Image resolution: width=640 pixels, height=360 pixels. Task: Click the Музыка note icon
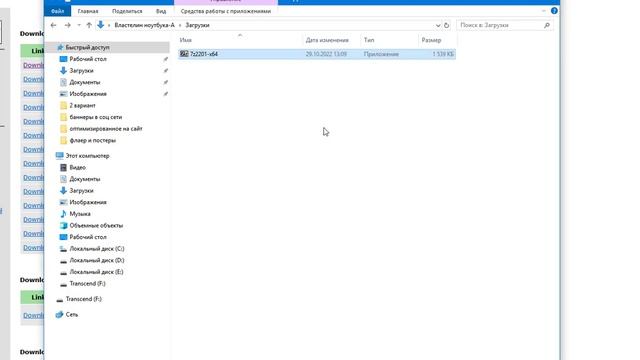pos(63,214)
